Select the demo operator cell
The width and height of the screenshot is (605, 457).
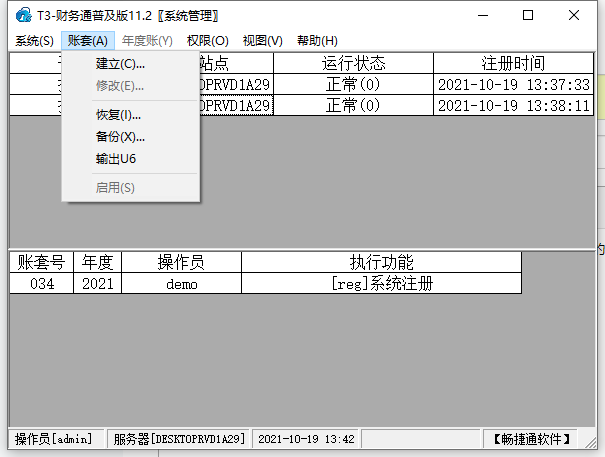[181, 284]
